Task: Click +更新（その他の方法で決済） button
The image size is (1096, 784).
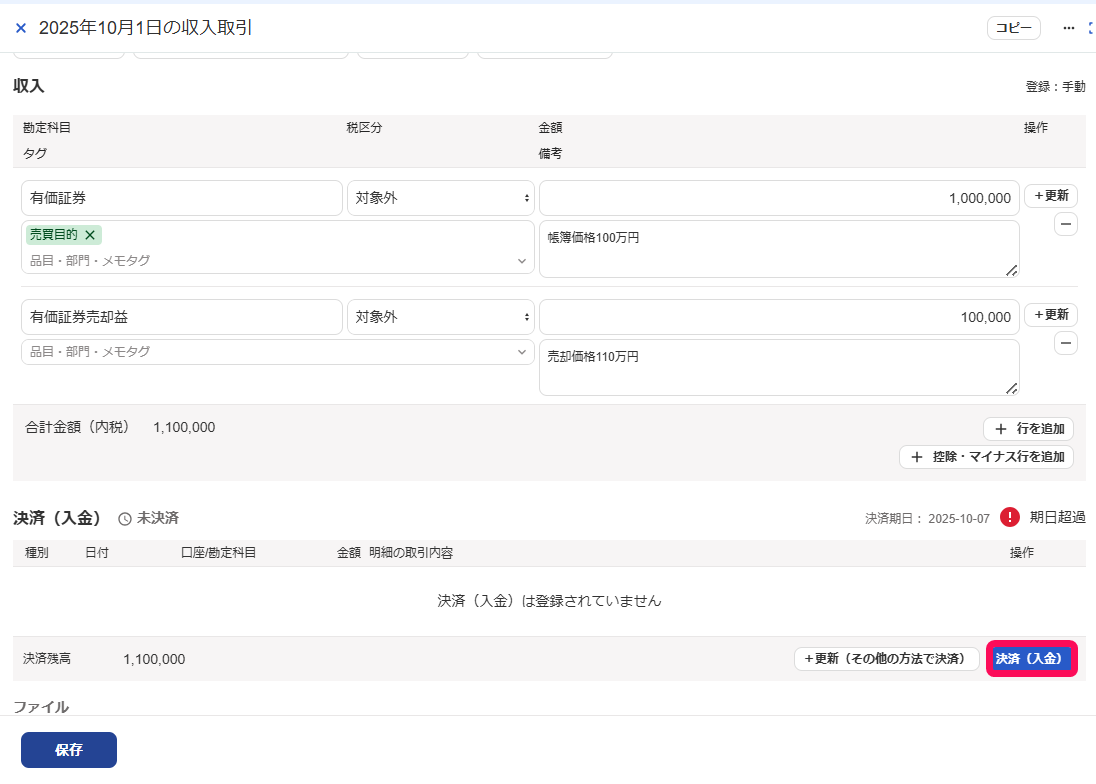Action: coord(886,658)
